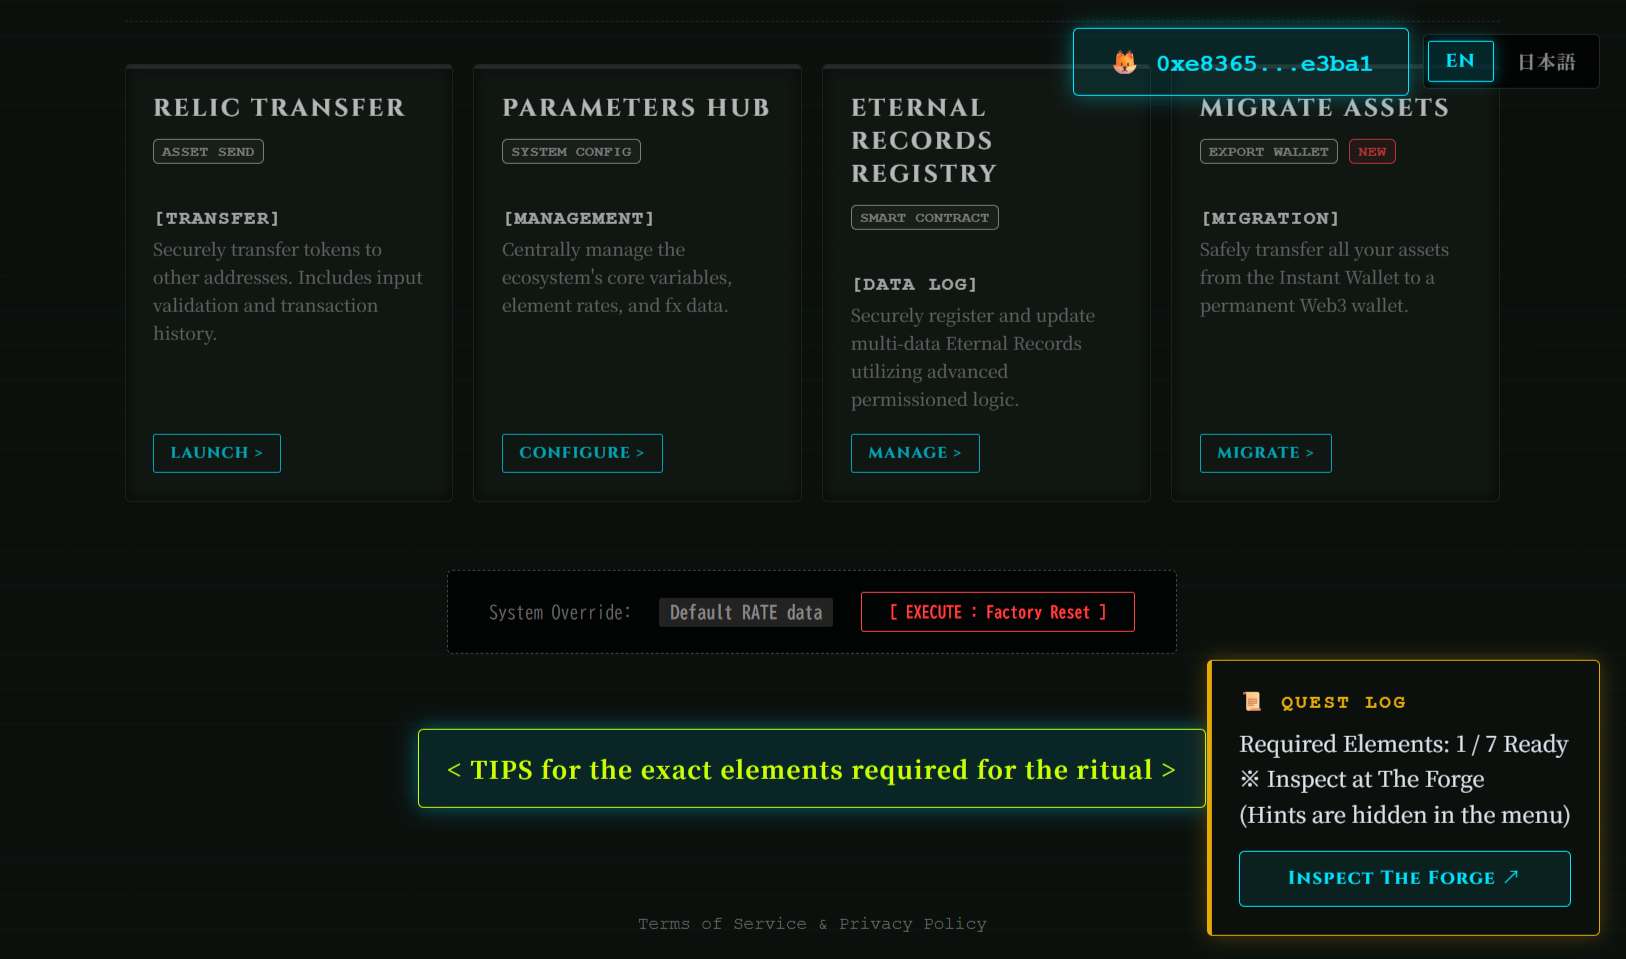Click the [MANAGEMENT] label
Image resolution: width=1626 pixels, height=959 pixels.
578,218
